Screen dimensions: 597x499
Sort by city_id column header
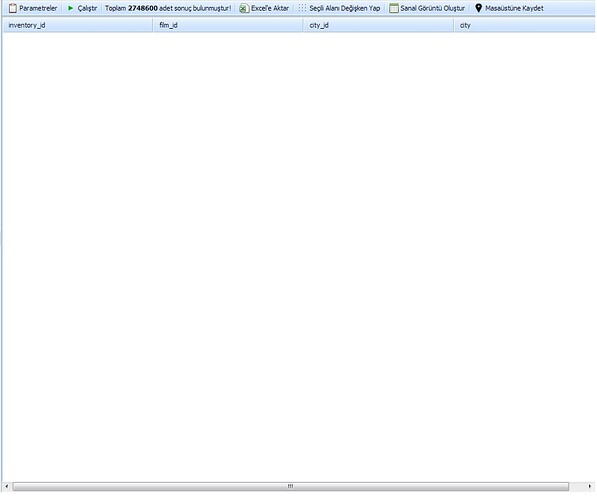[x=378, y=25]
